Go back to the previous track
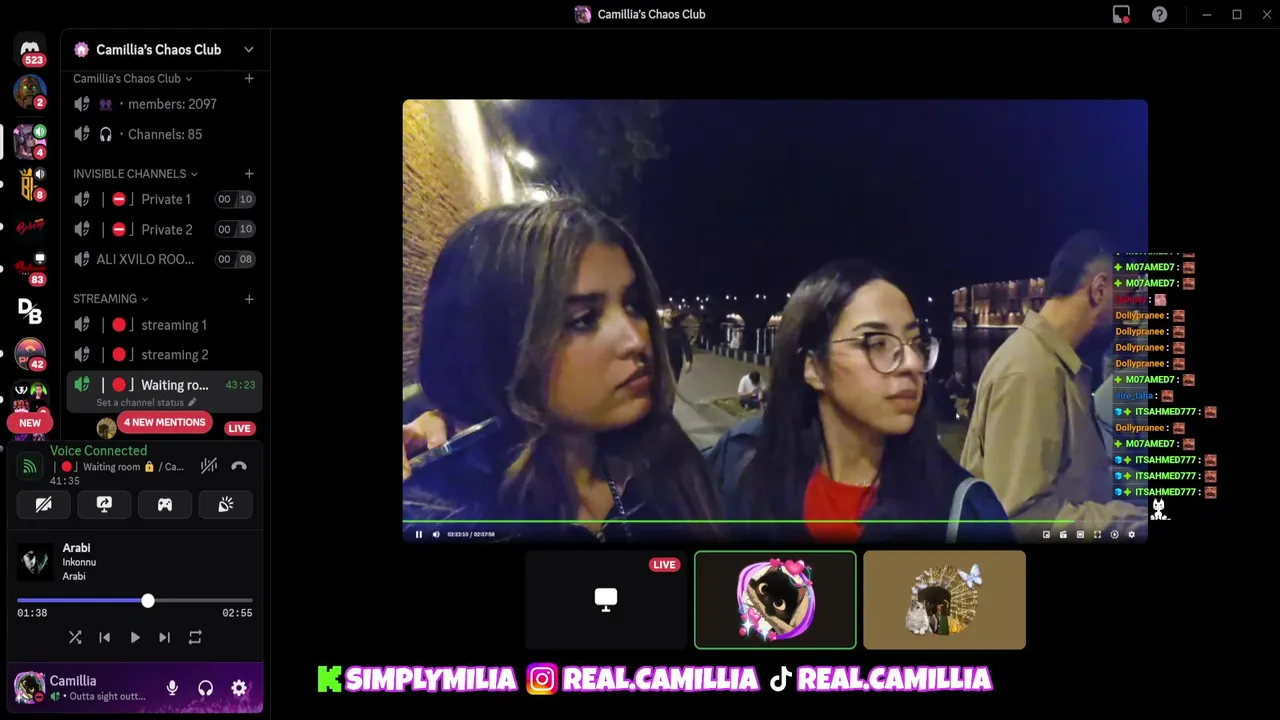 pyautogui.click(x=105, y=637)
